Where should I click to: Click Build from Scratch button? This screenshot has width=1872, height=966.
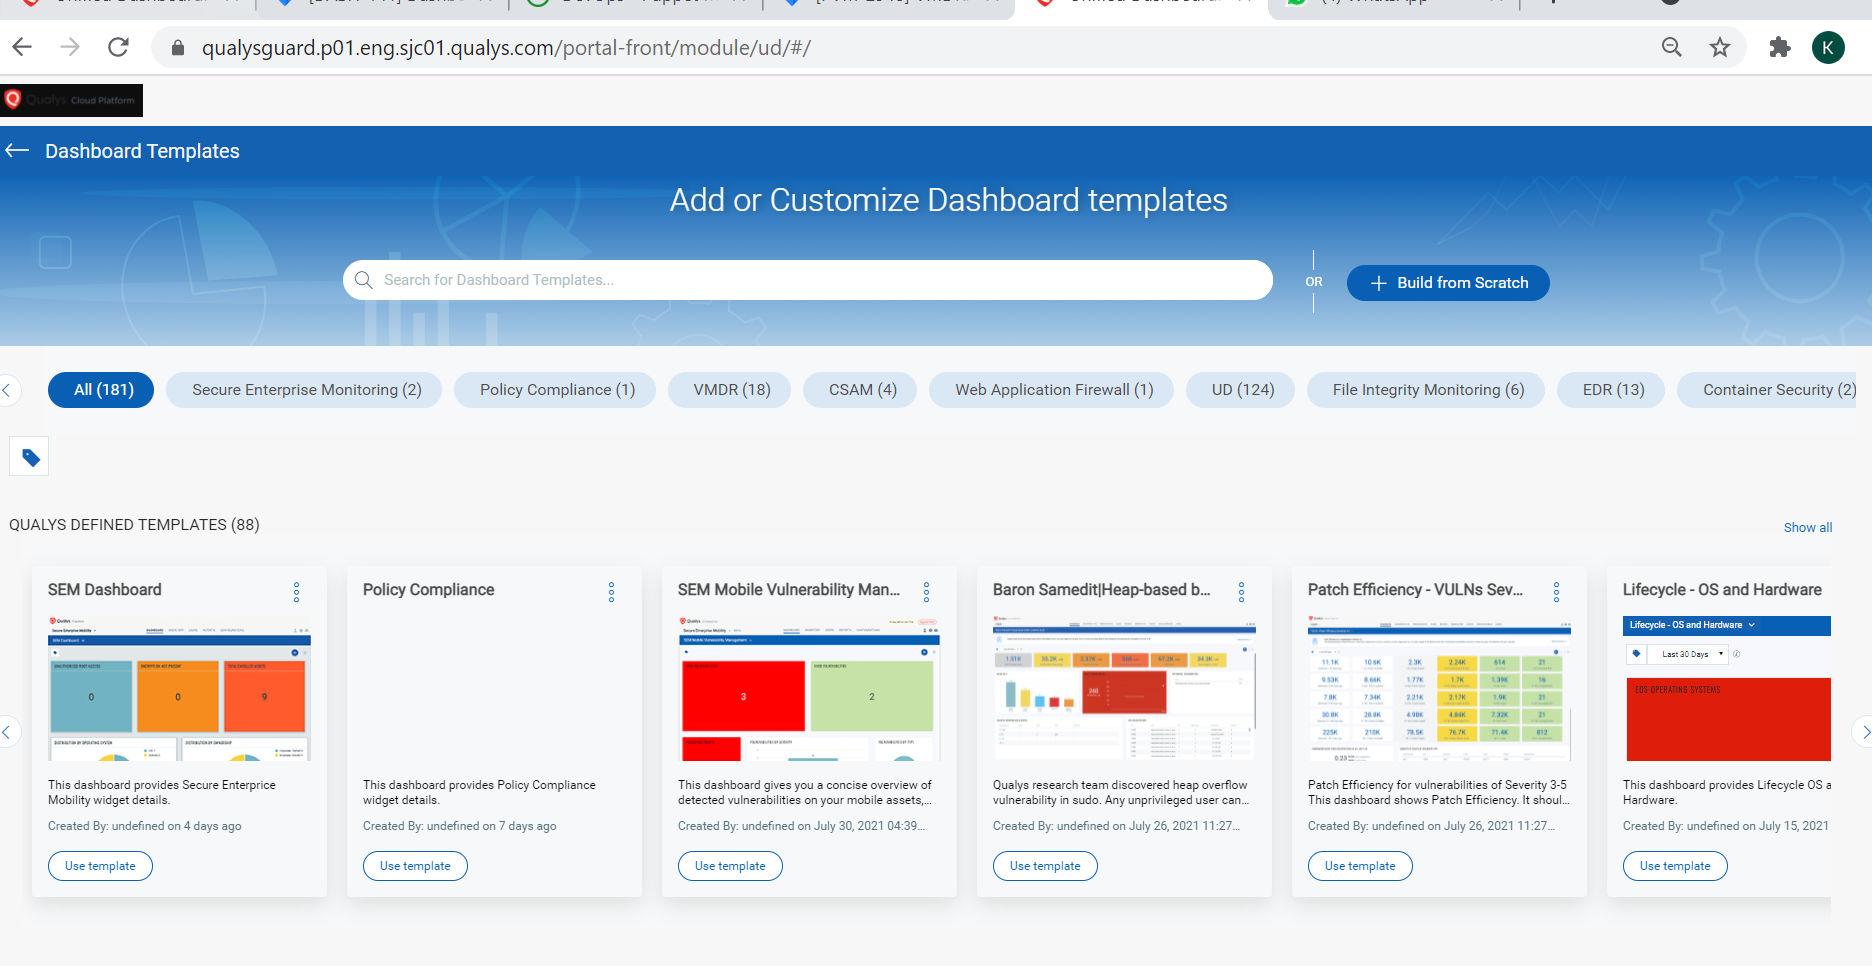point(1448,283)
